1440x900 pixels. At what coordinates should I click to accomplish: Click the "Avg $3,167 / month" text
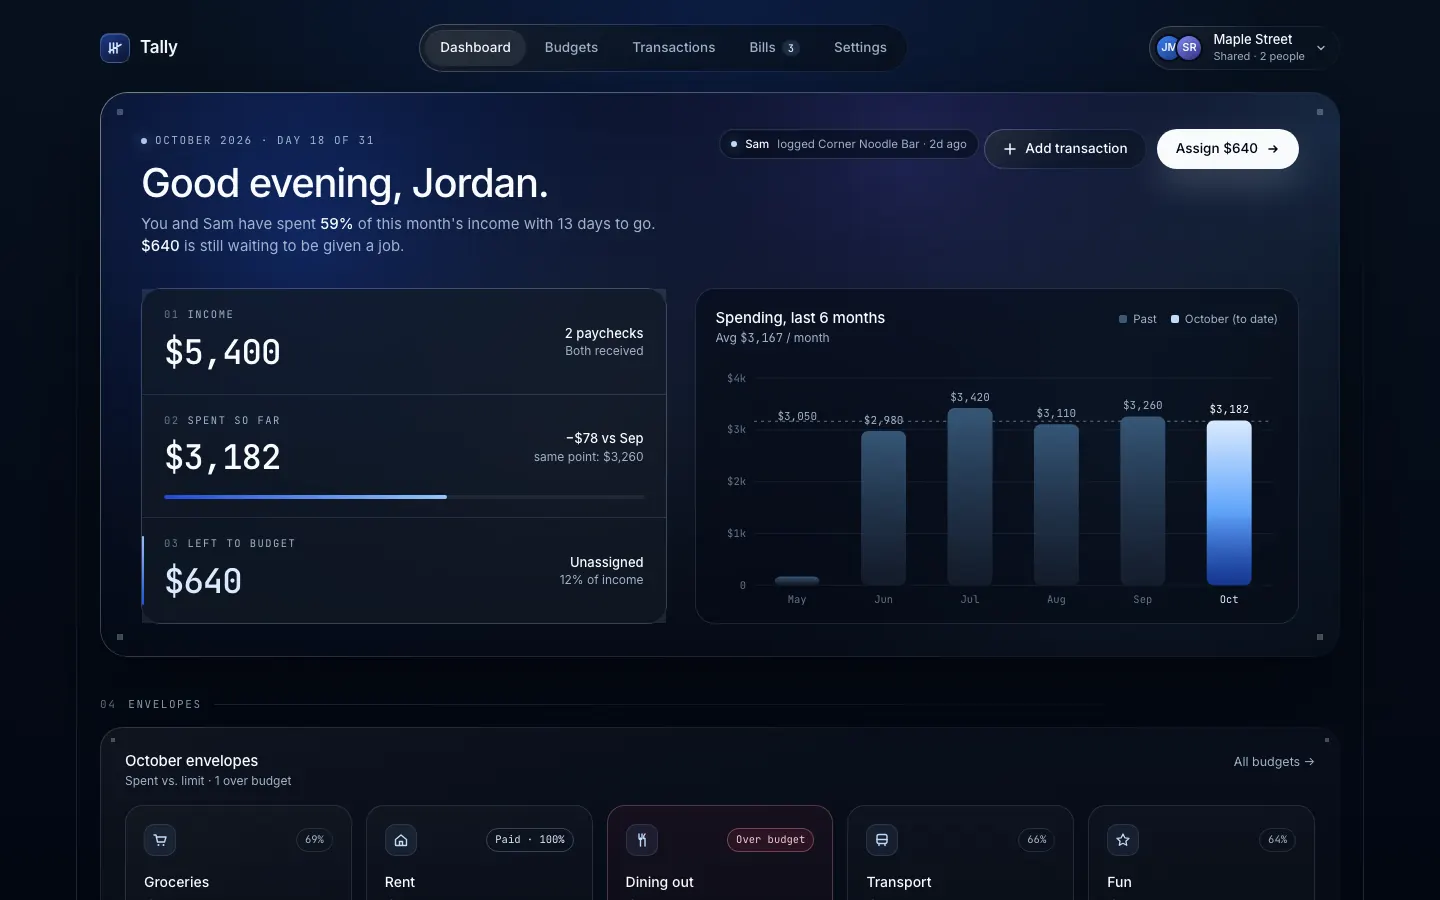pyautogui.click(x=772, y=338)
